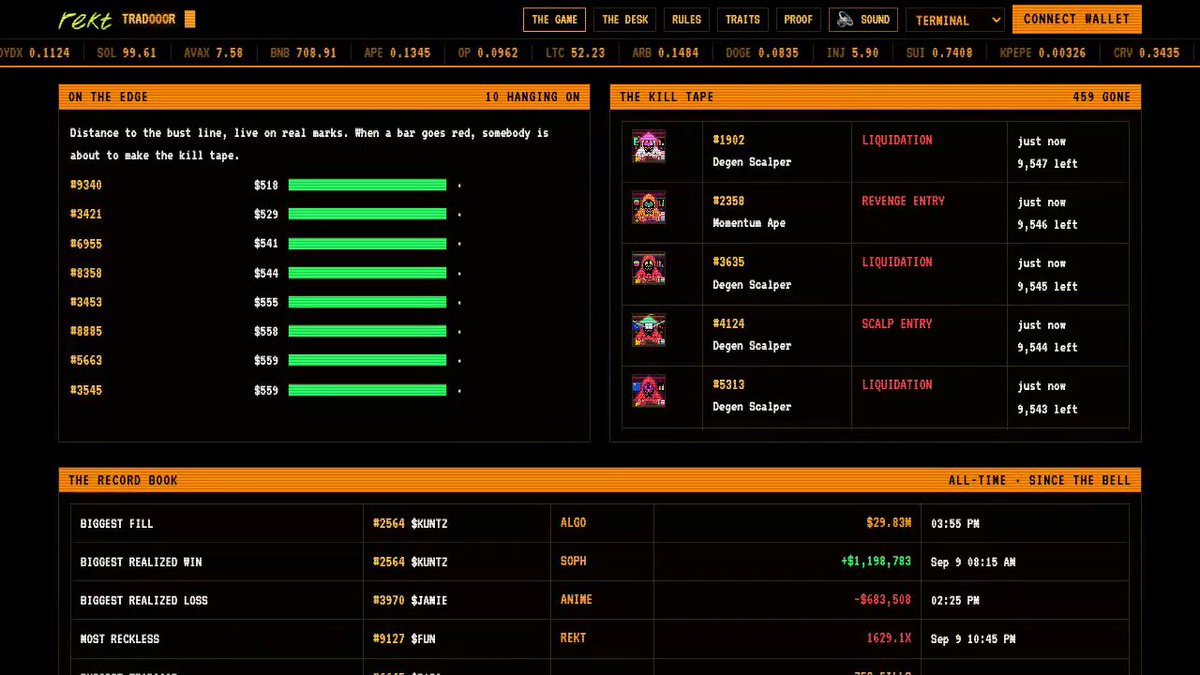The width and height of the screenshot is (1200, 675).
Task: Click the ALGO trait label
Action: pos(573,523)
